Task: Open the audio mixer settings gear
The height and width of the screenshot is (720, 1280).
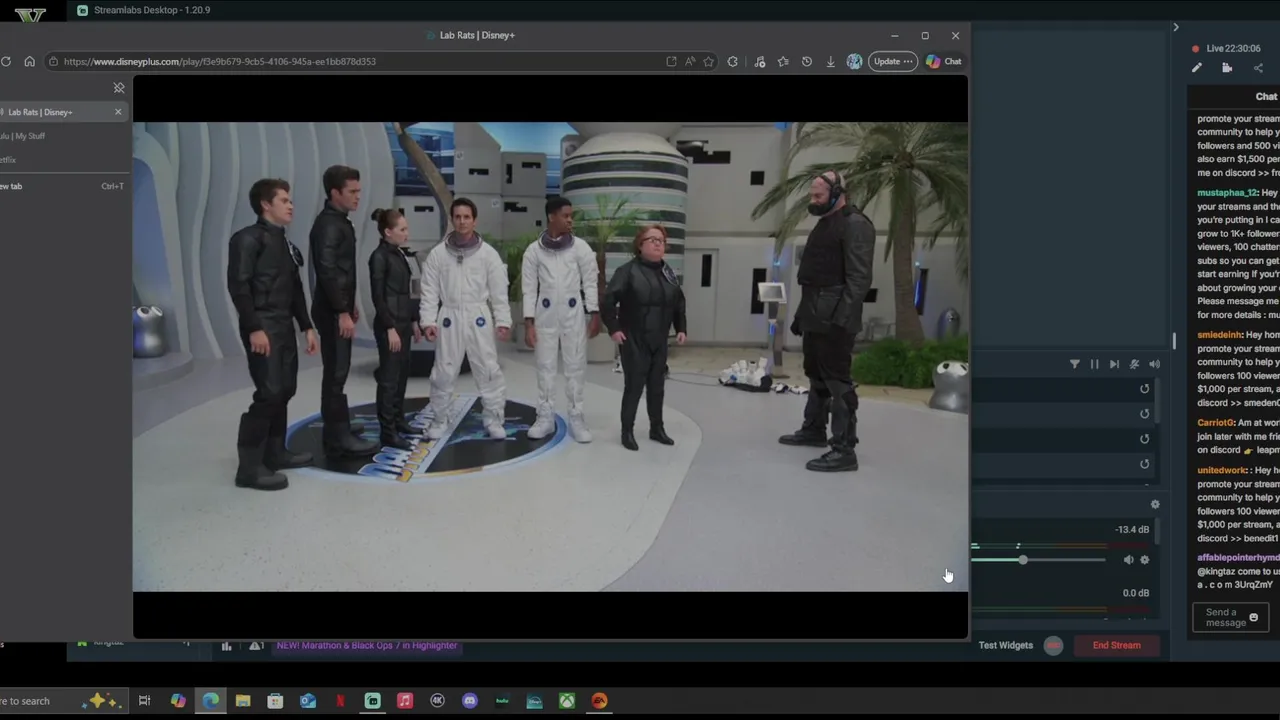Action: [1155, 505]
